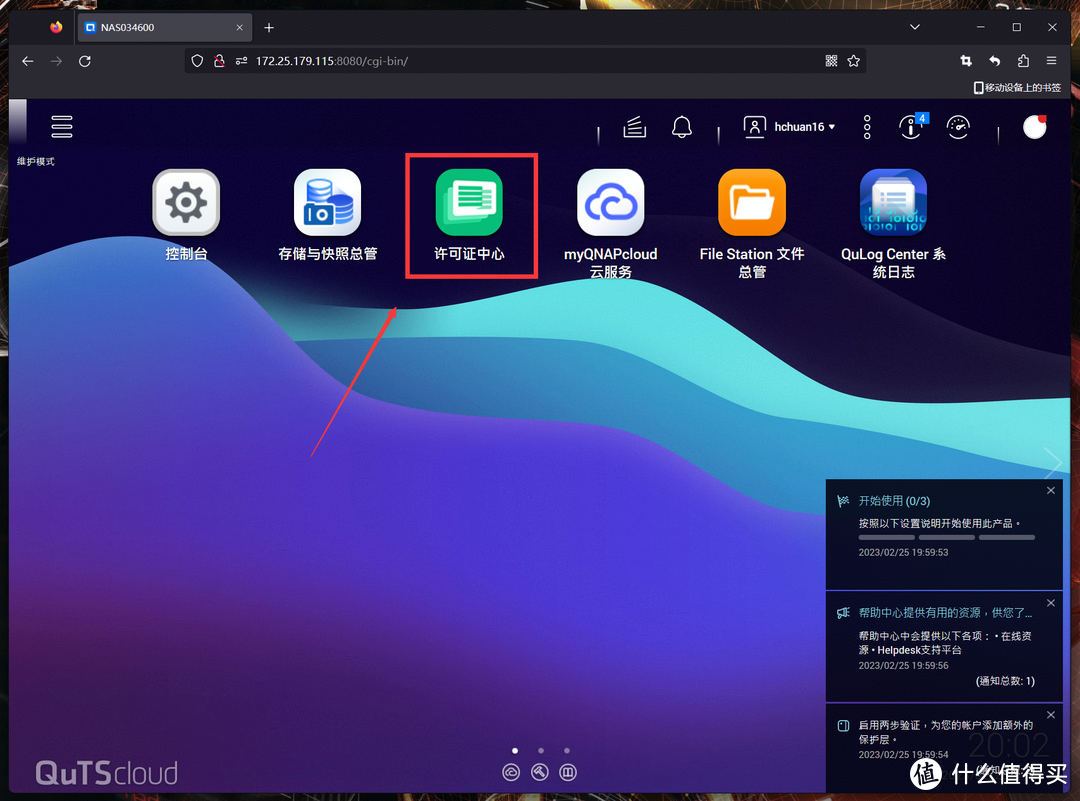Open a new browser tab
1080x801 pixels.
point(269,28)
